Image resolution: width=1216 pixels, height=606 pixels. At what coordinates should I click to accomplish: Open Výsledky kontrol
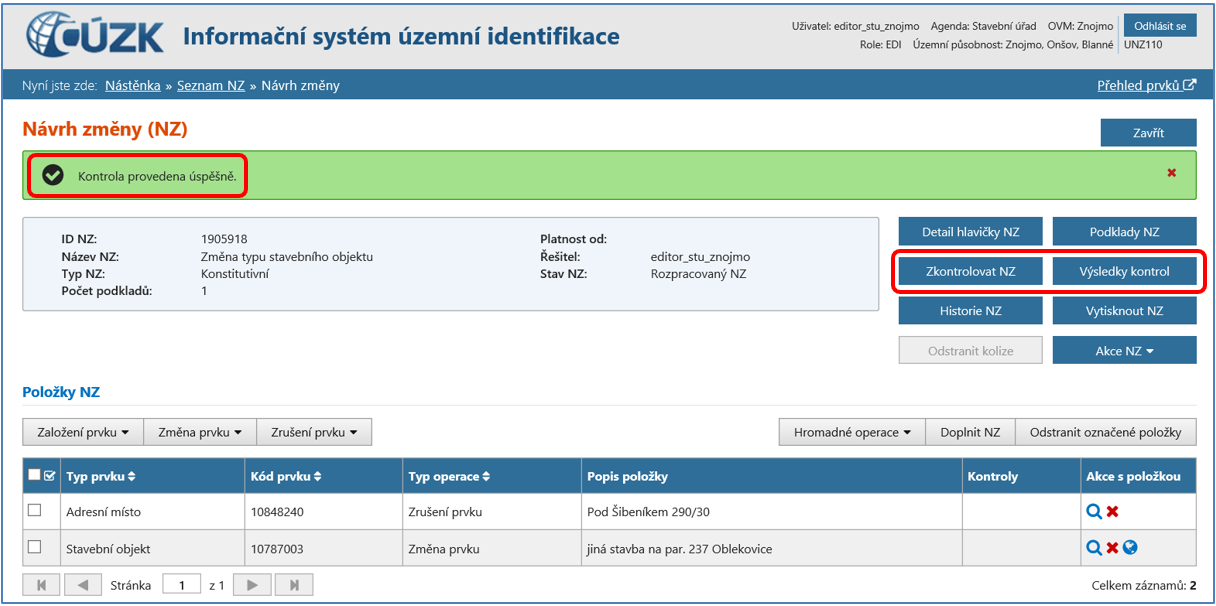point(1124,271)
